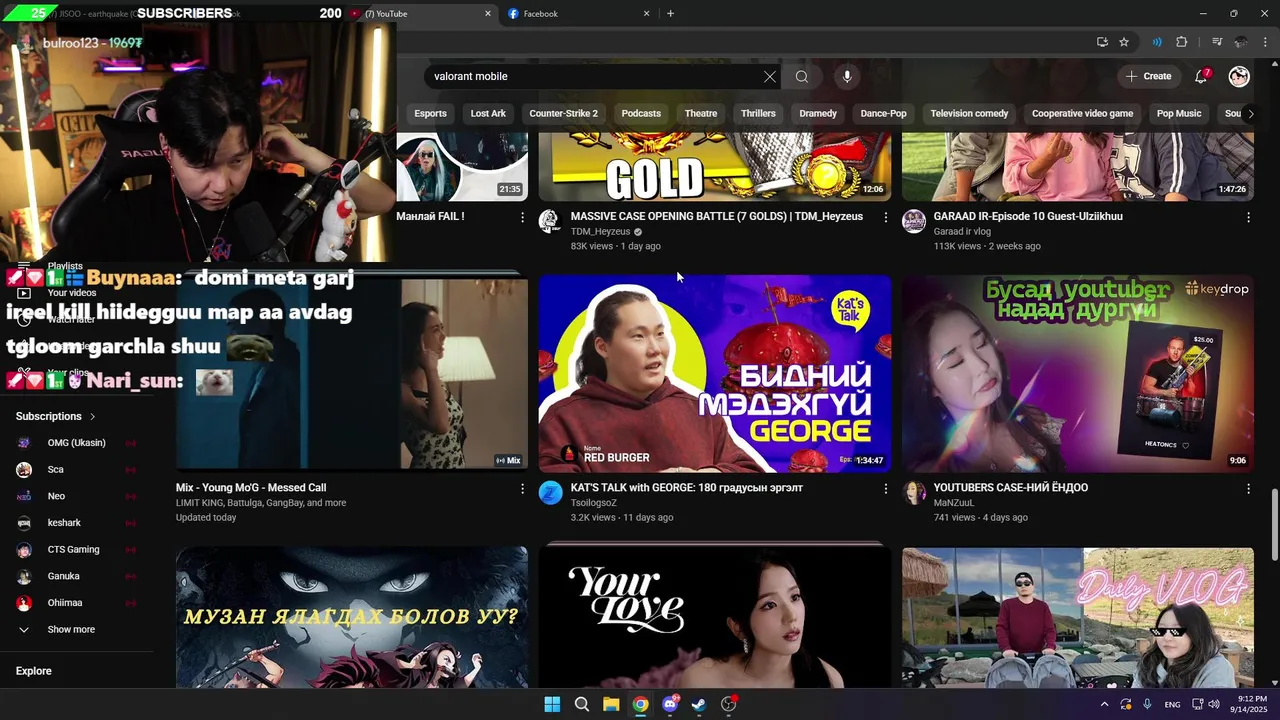Open Windows taskbar search
Screen dimensions: 1280x720
(581, 704)
